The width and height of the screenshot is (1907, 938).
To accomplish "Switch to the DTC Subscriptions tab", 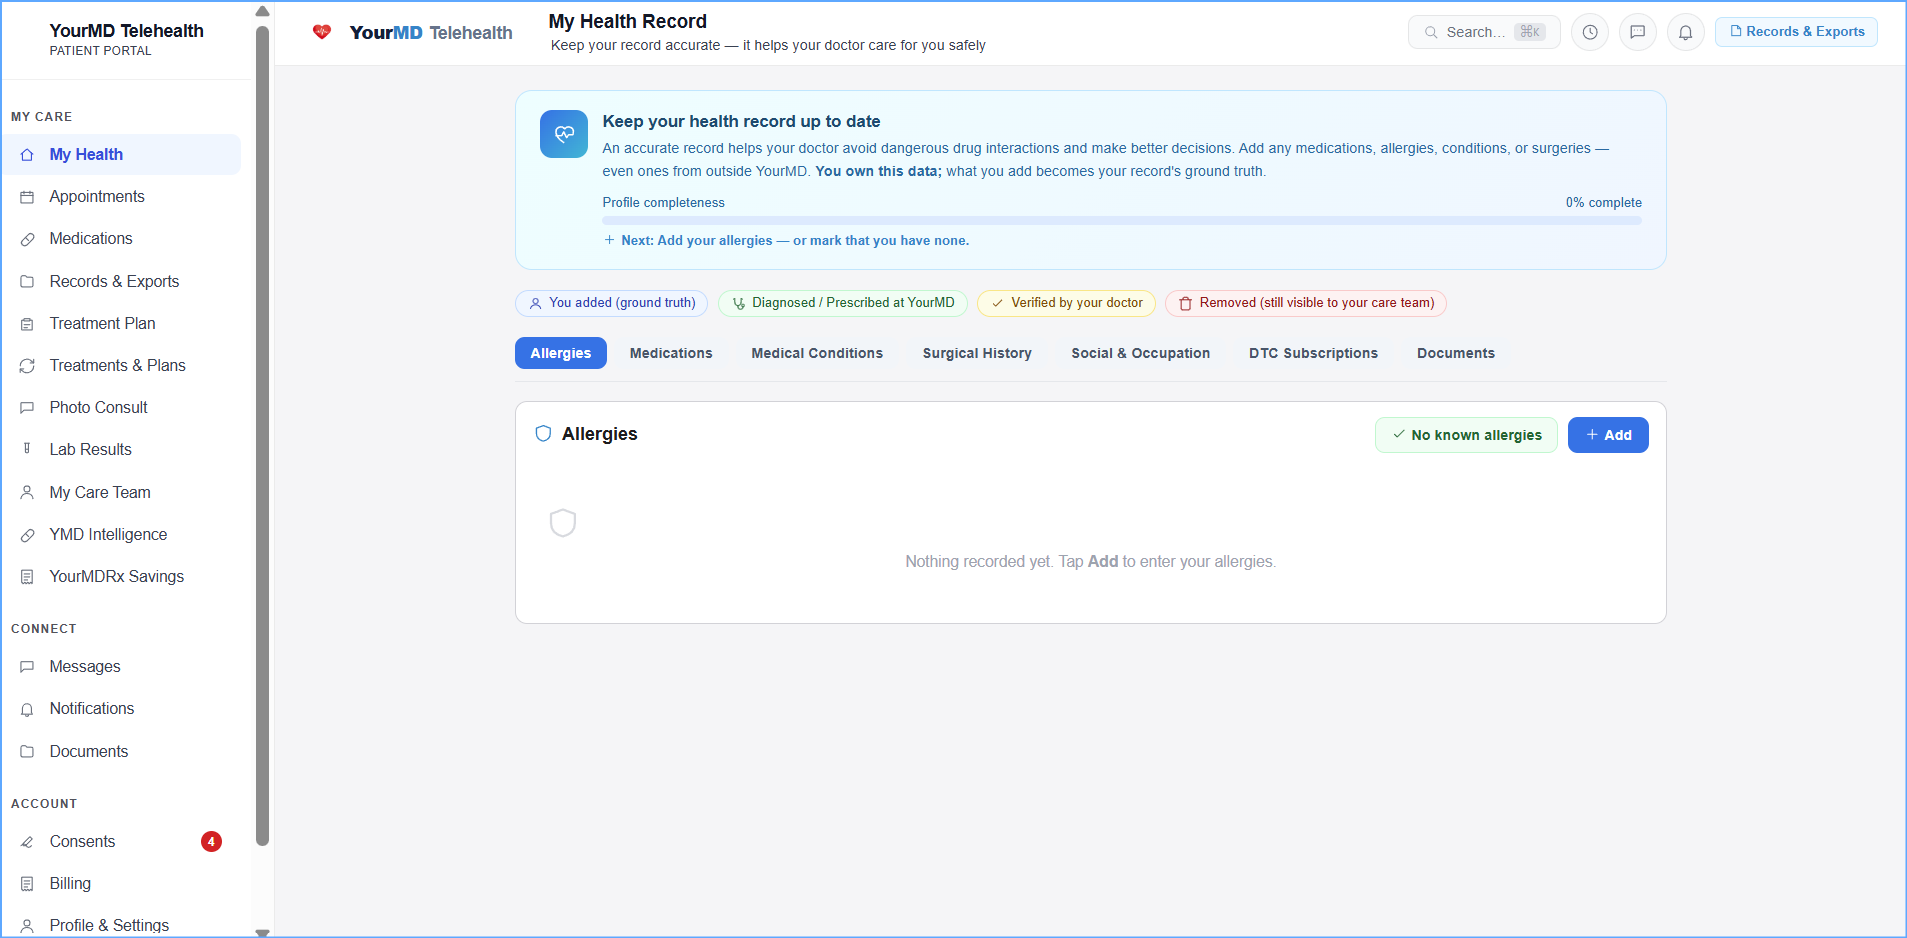I will click(1313, 353).
